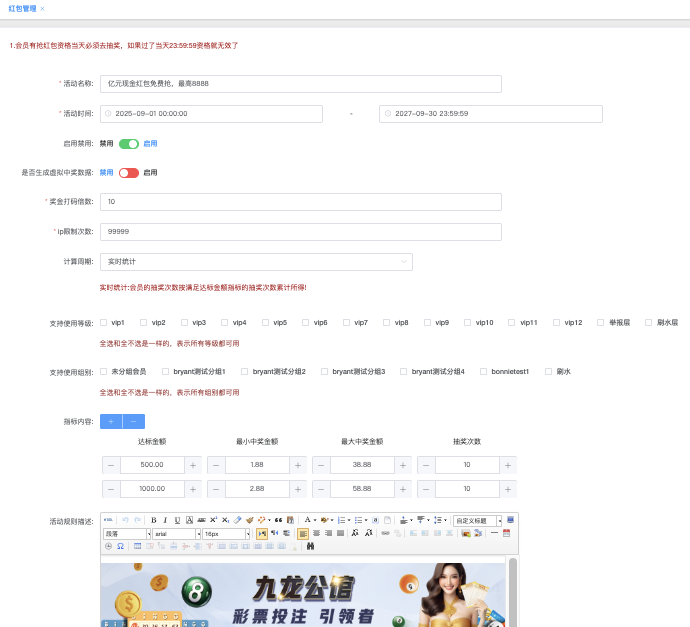Check the vip1 level checkbox
The height and width of the screenshot is (627, 690).
104,323
